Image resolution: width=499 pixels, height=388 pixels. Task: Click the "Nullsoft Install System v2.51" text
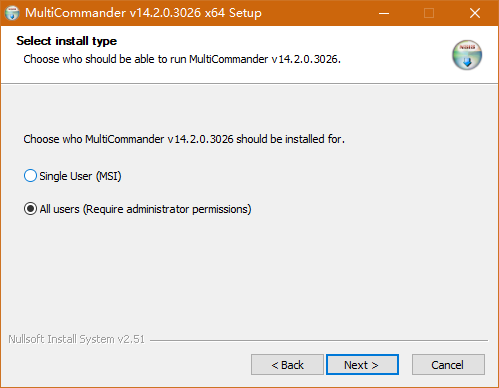click(77, 339)
